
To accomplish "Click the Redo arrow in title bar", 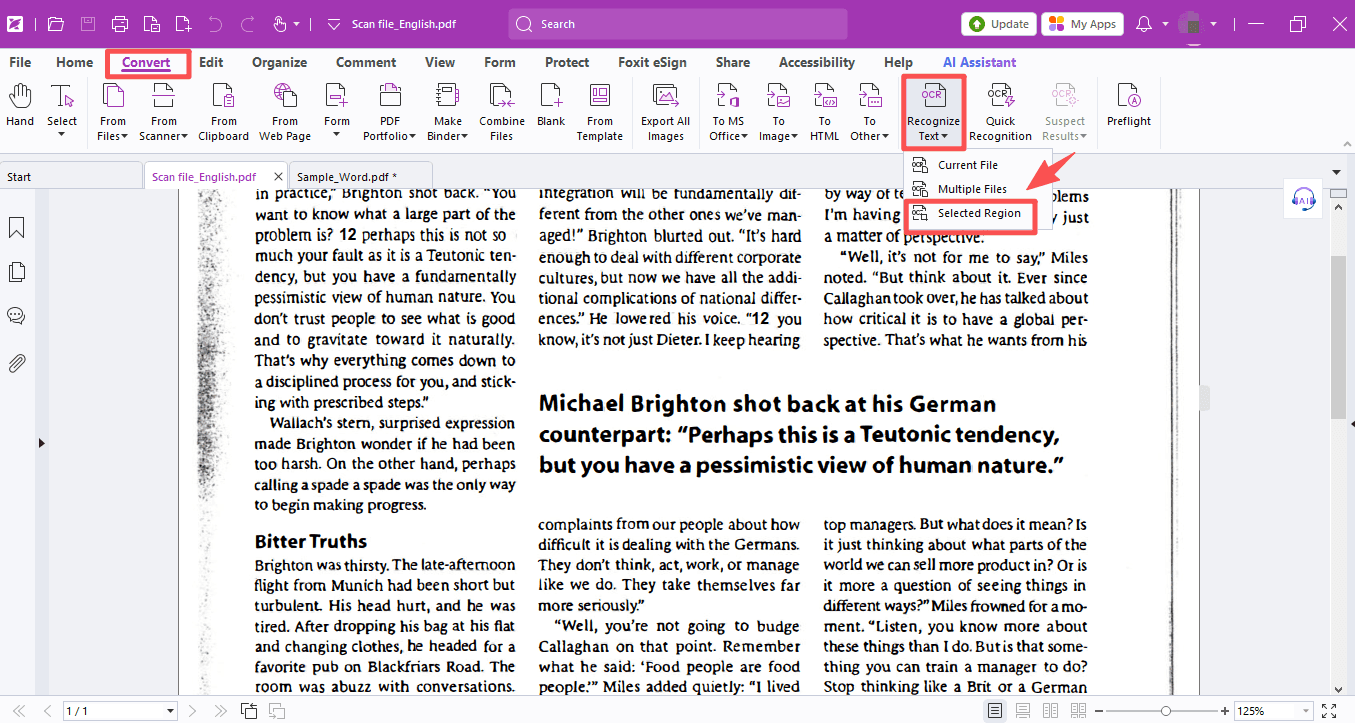I will tap(248, 24).
